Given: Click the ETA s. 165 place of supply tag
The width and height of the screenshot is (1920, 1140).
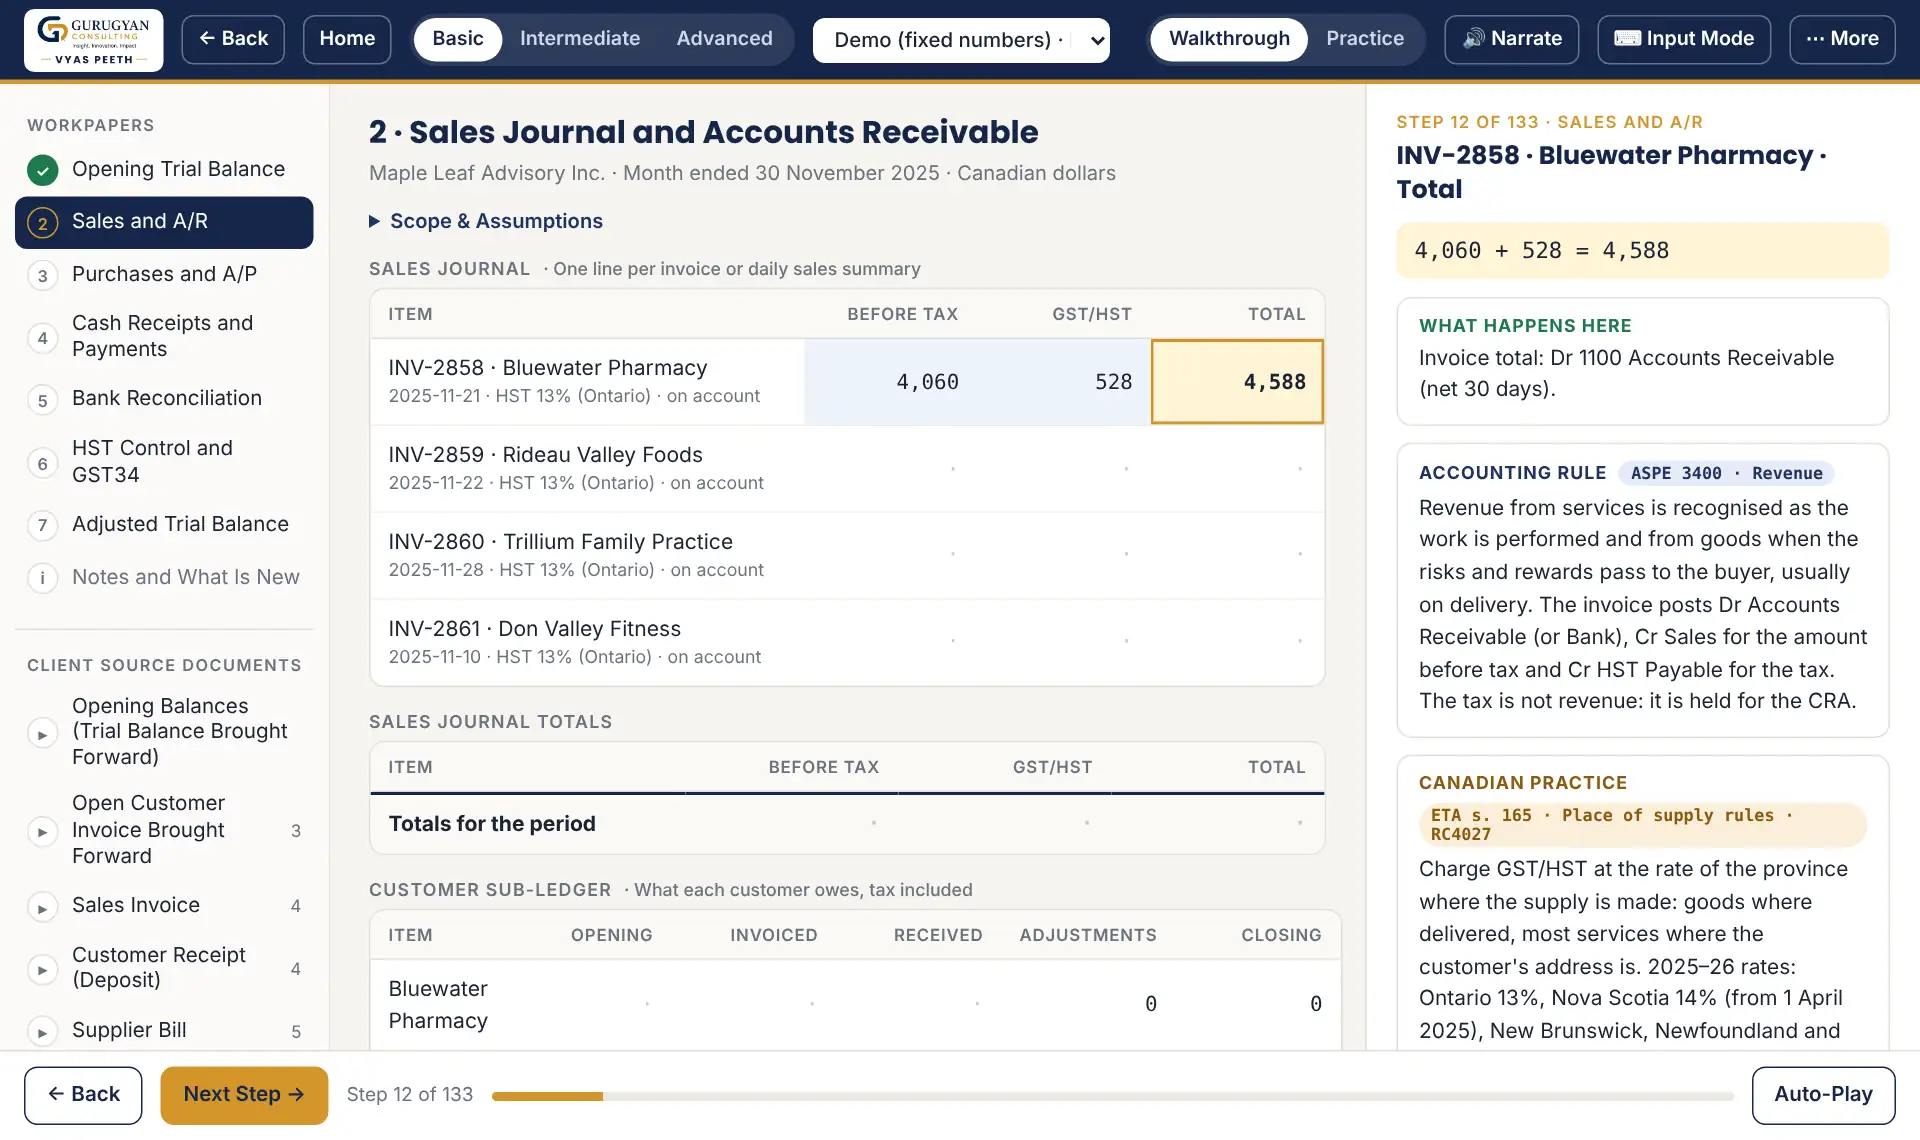Looking at the screenshot, I should point(1642,824).
